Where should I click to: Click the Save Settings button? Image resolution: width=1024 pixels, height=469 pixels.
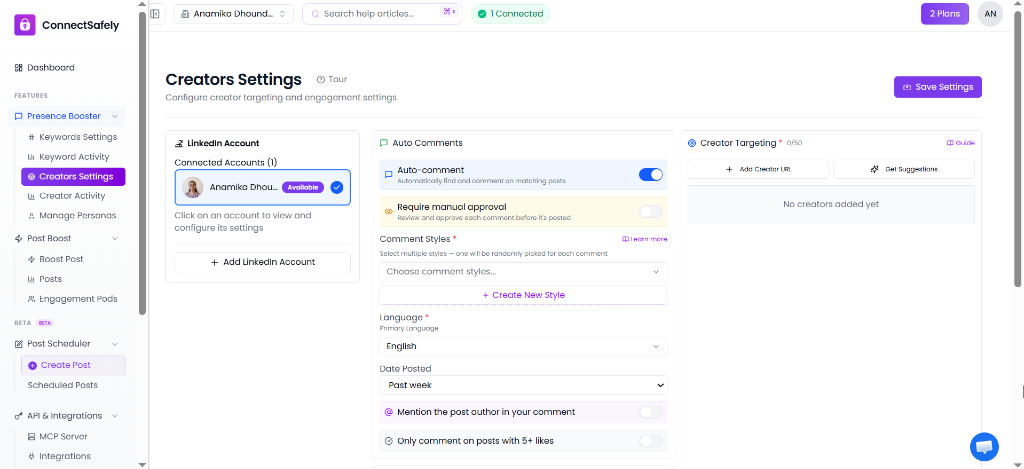[938, 87]
